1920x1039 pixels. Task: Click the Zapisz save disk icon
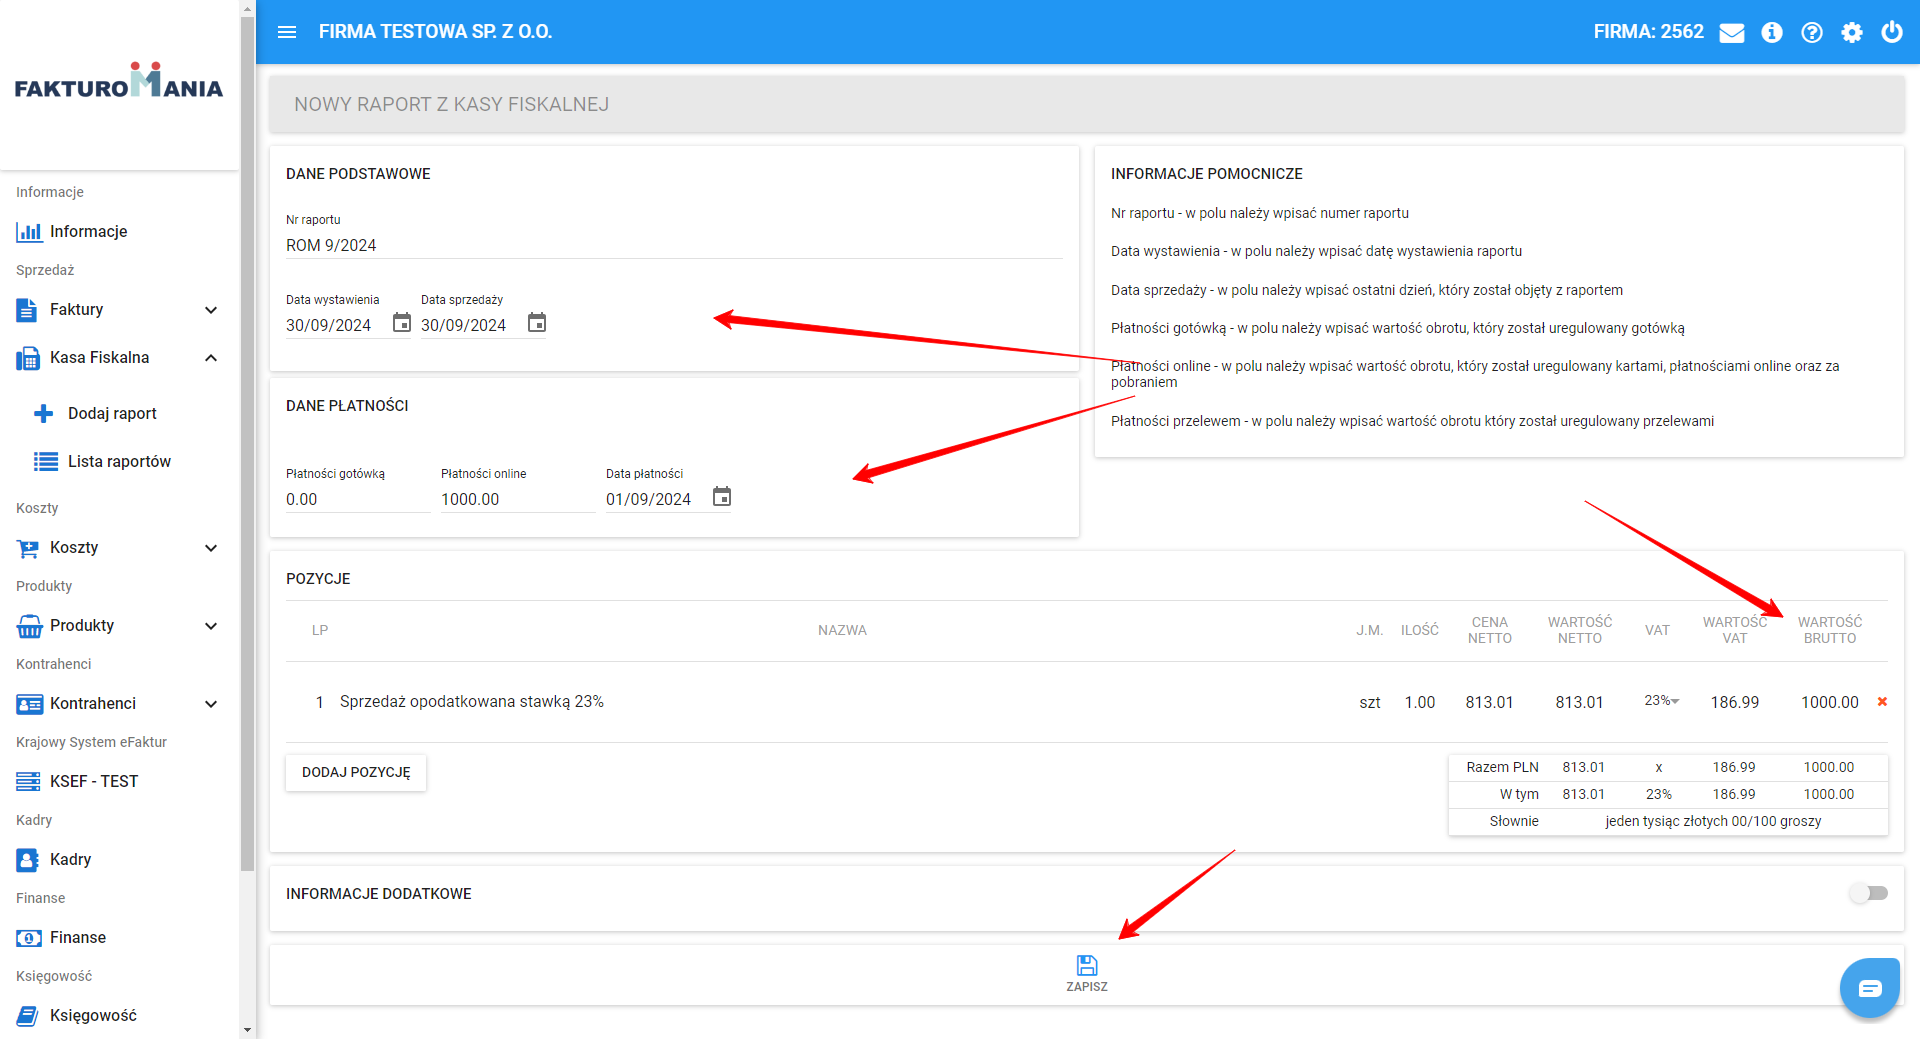(x=1087, y=965)
